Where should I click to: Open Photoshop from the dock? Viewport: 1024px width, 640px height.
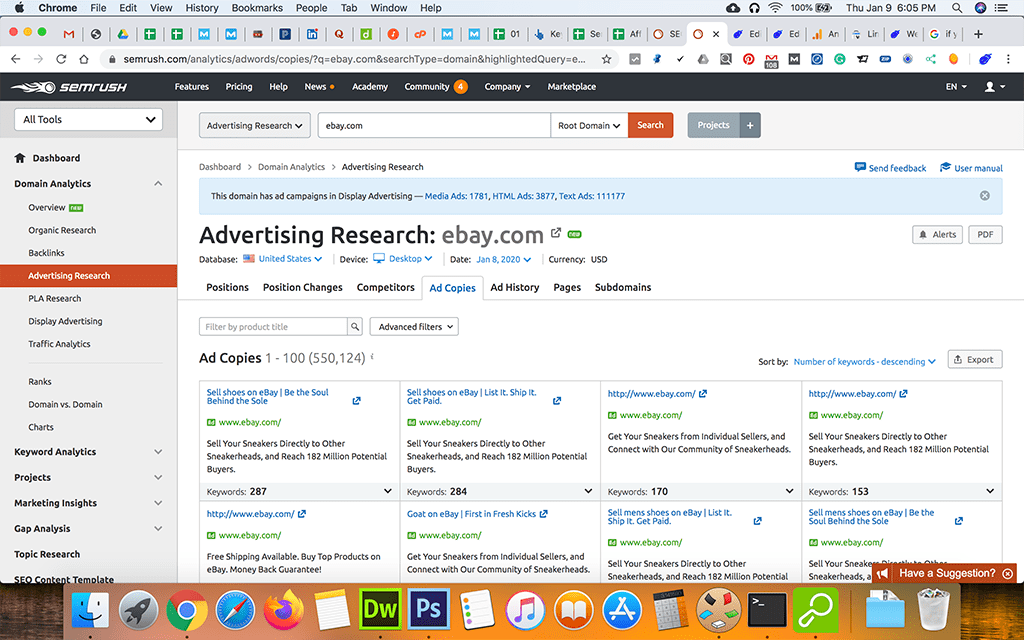428,610
